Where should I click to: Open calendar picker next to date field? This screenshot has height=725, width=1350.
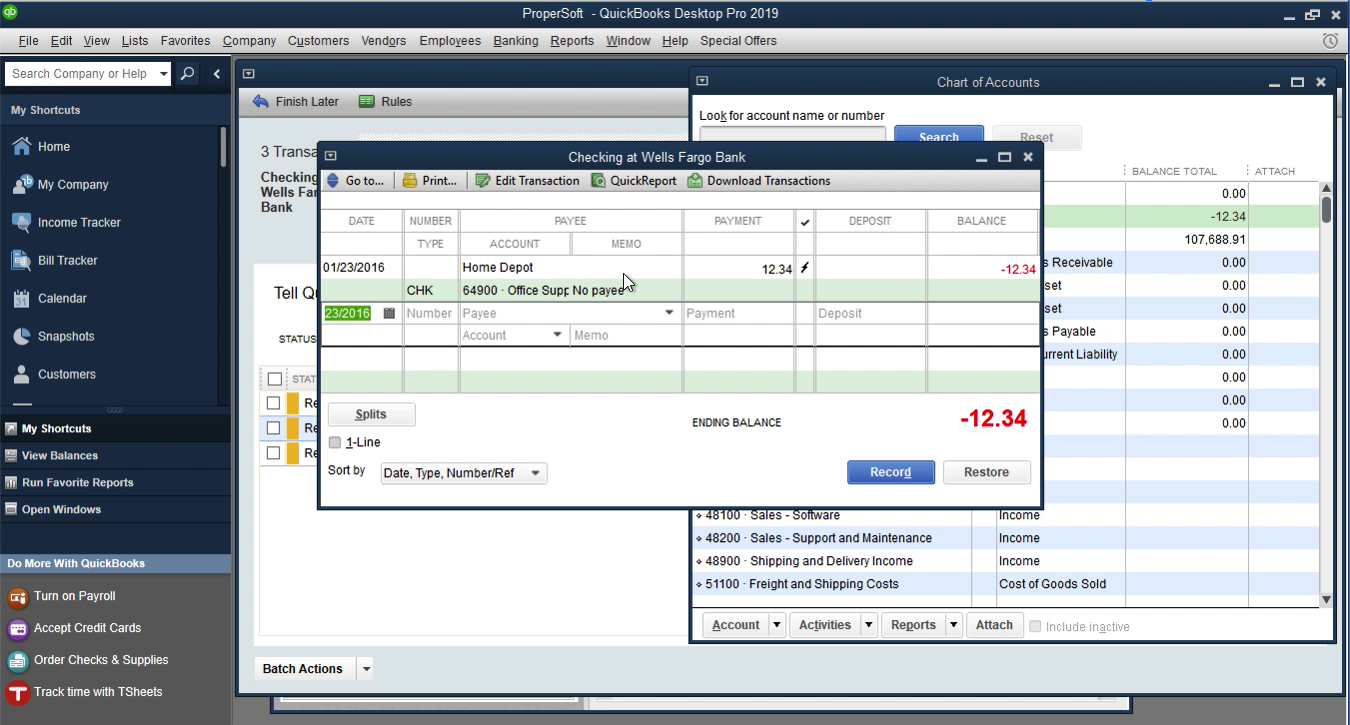[389, 313]
